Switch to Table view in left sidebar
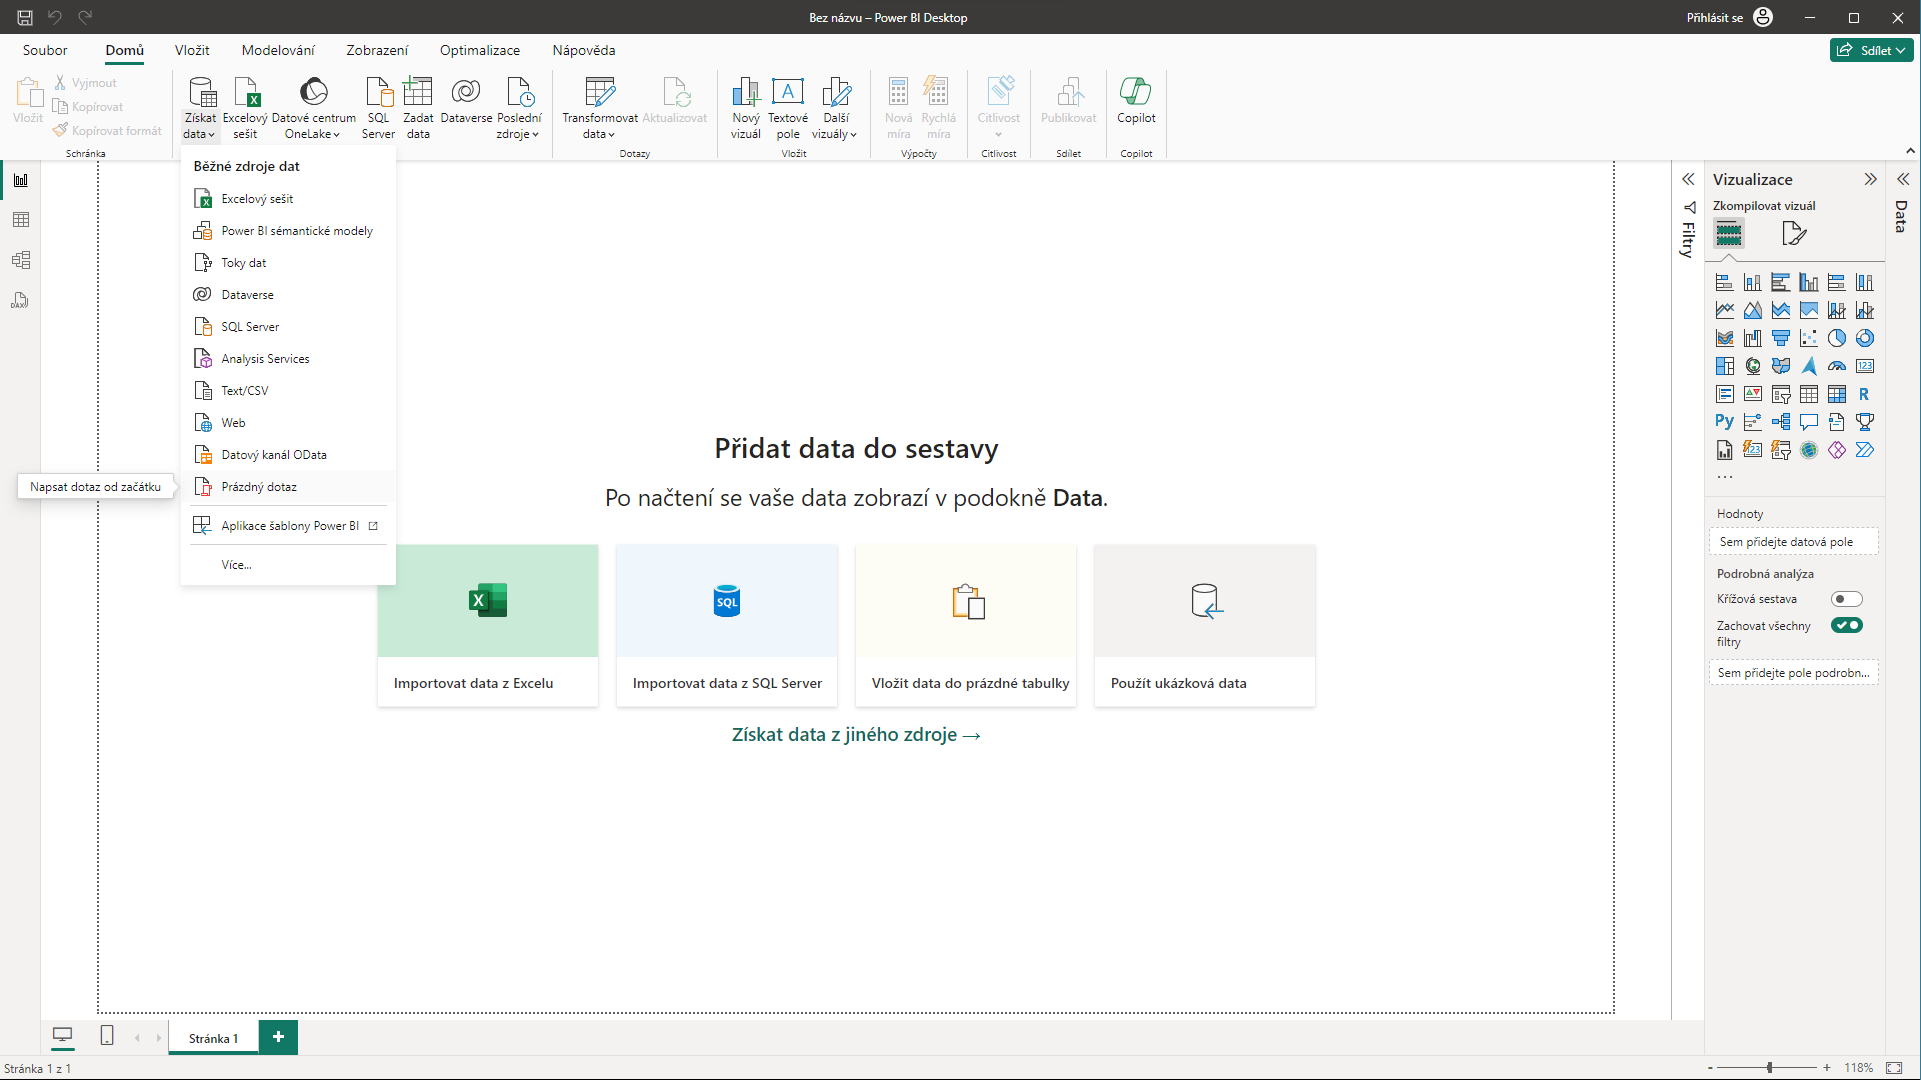1921x1080 pixels. point(20,220)
